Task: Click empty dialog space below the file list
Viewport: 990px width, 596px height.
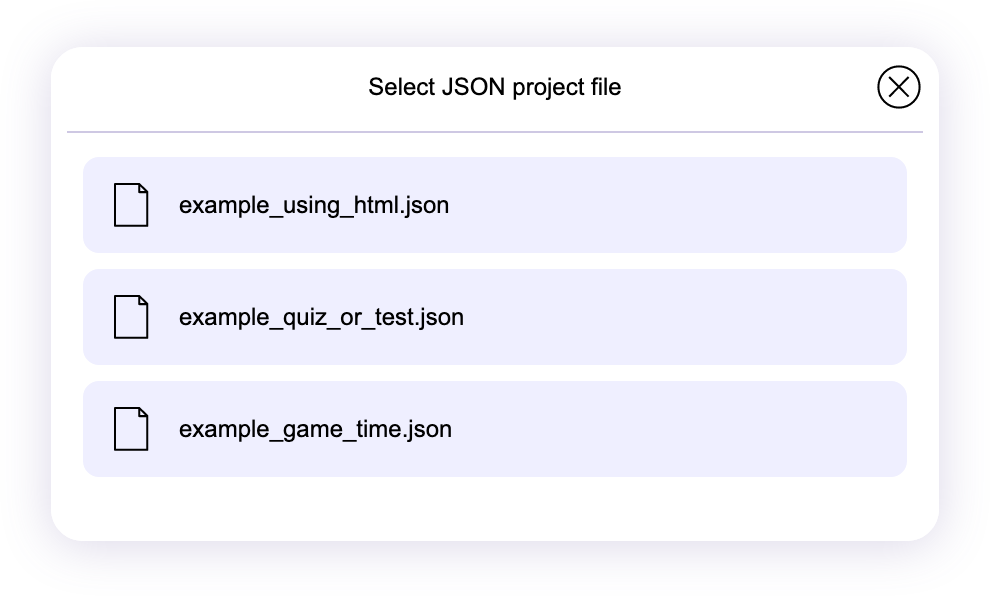Action: 494,508
